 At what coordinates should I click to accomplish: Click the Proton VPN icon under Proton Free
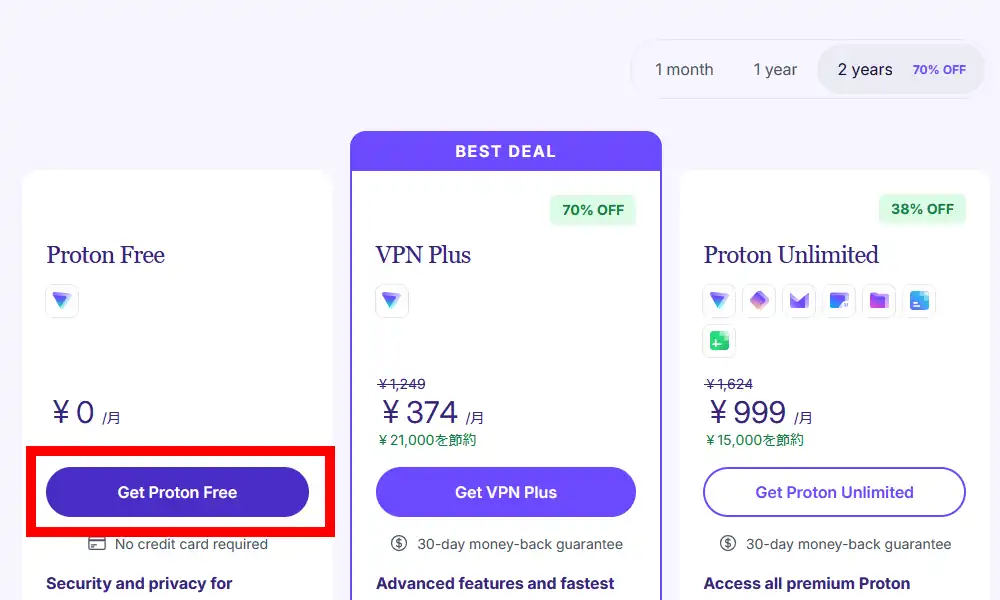point(62,301)
